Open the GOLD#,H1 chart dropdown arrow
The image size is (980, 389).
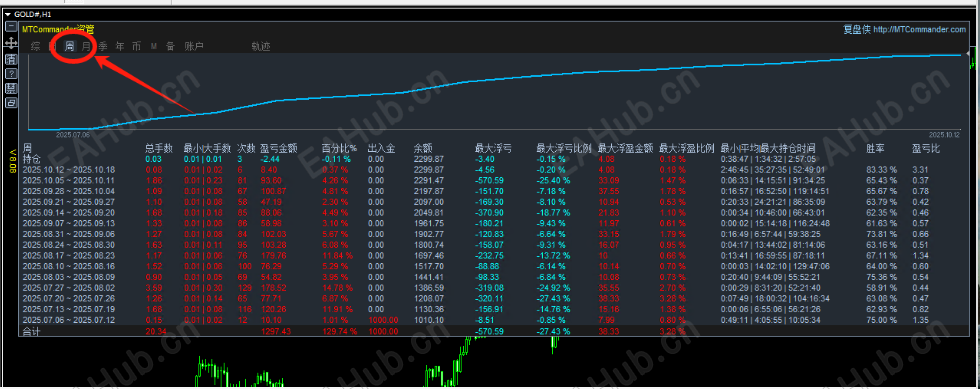(x=8, y=14)
